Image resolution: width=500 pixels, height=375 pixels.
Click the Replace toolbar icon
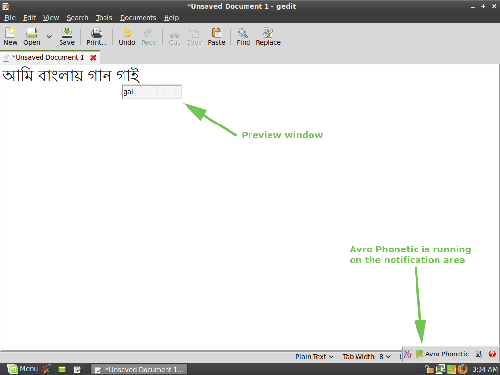268,36
